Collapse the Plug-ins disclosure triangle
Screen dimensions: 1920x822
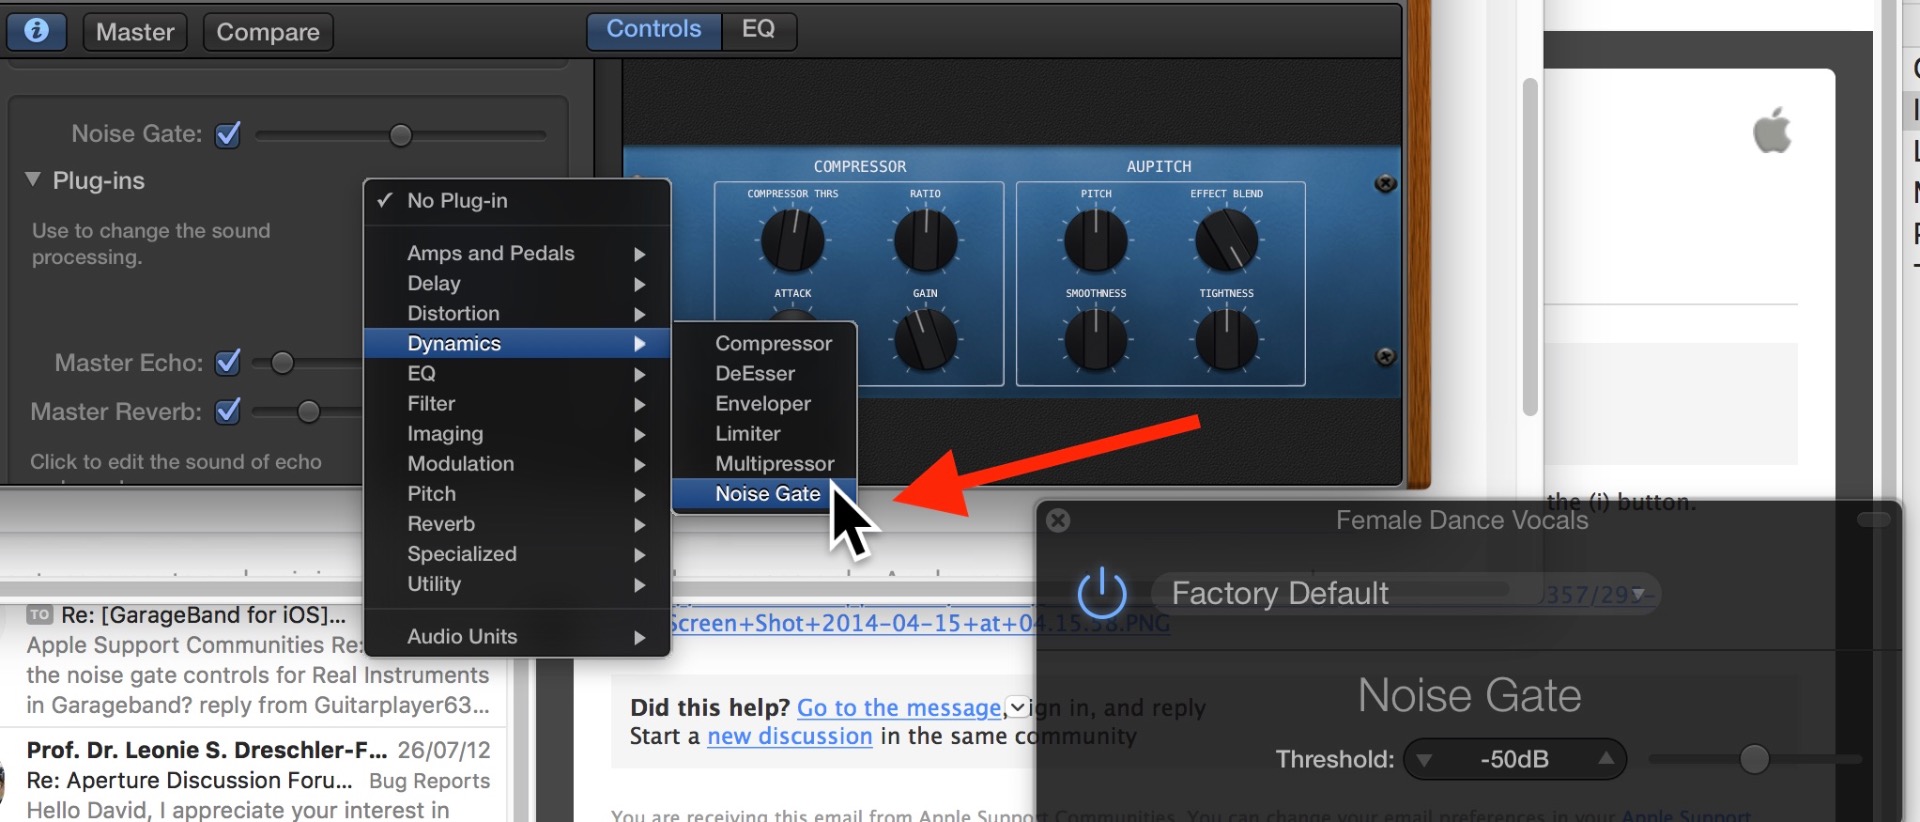(x=33, y=180)
